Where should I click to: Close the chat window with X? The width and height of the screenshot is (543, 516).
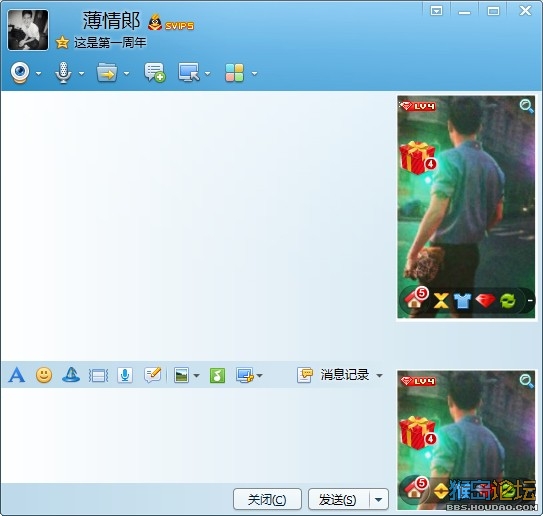point(525,11)
